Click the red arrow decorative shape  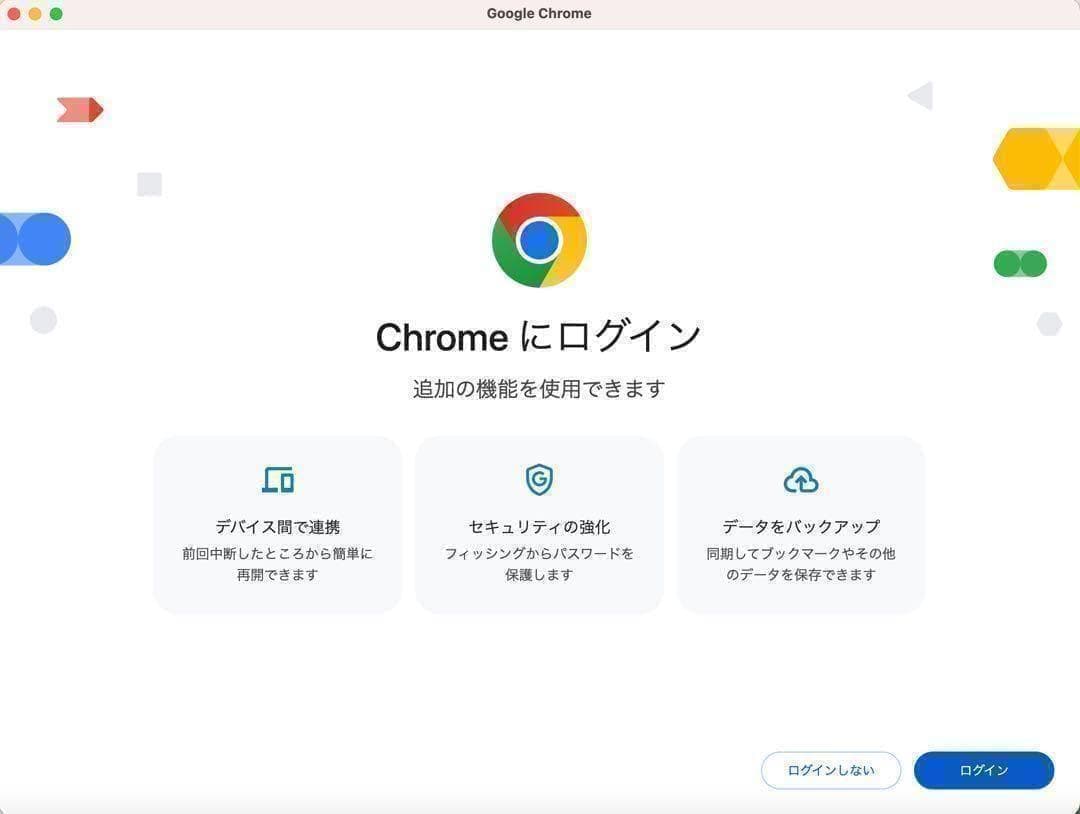click(x=80, y=110)
